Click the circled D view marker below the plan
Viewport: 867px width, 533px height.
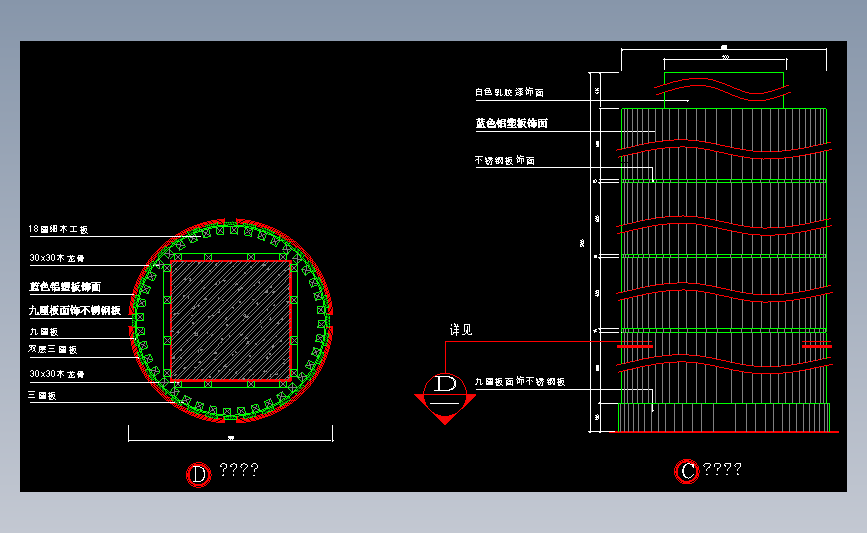pyautogui.click(x=199, y=474)
